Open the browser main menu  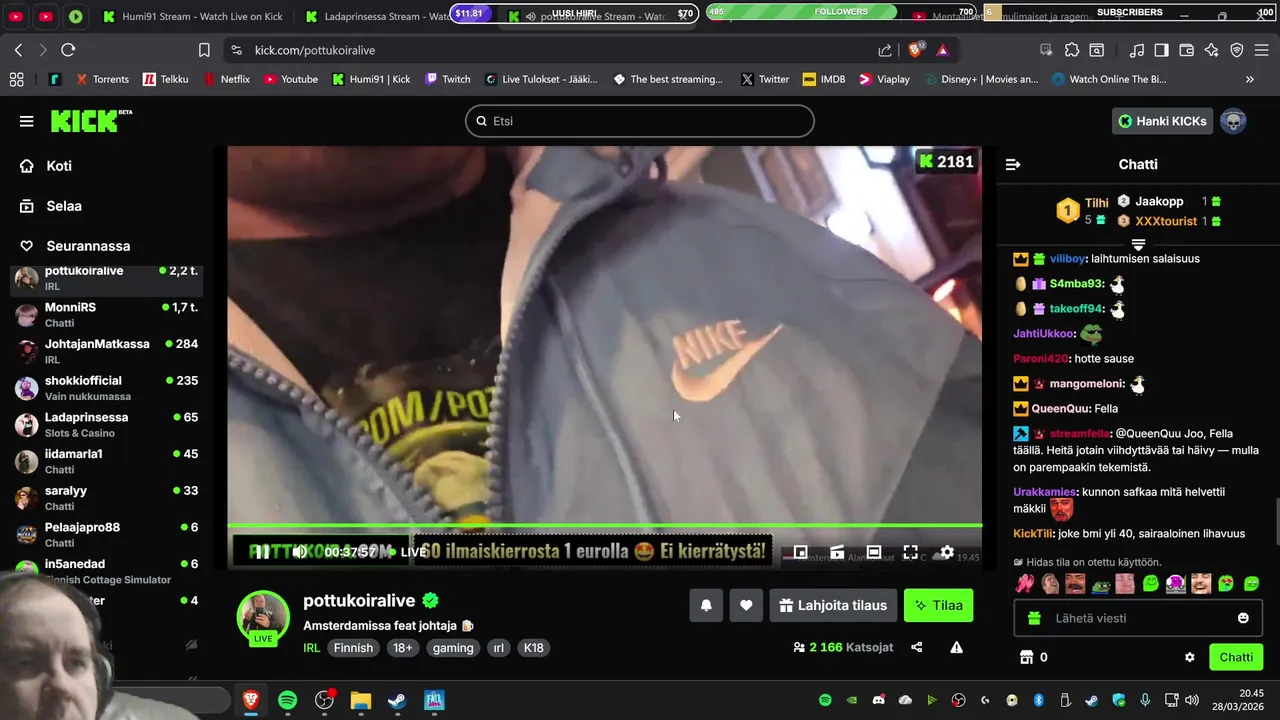tap(1263, 50)
